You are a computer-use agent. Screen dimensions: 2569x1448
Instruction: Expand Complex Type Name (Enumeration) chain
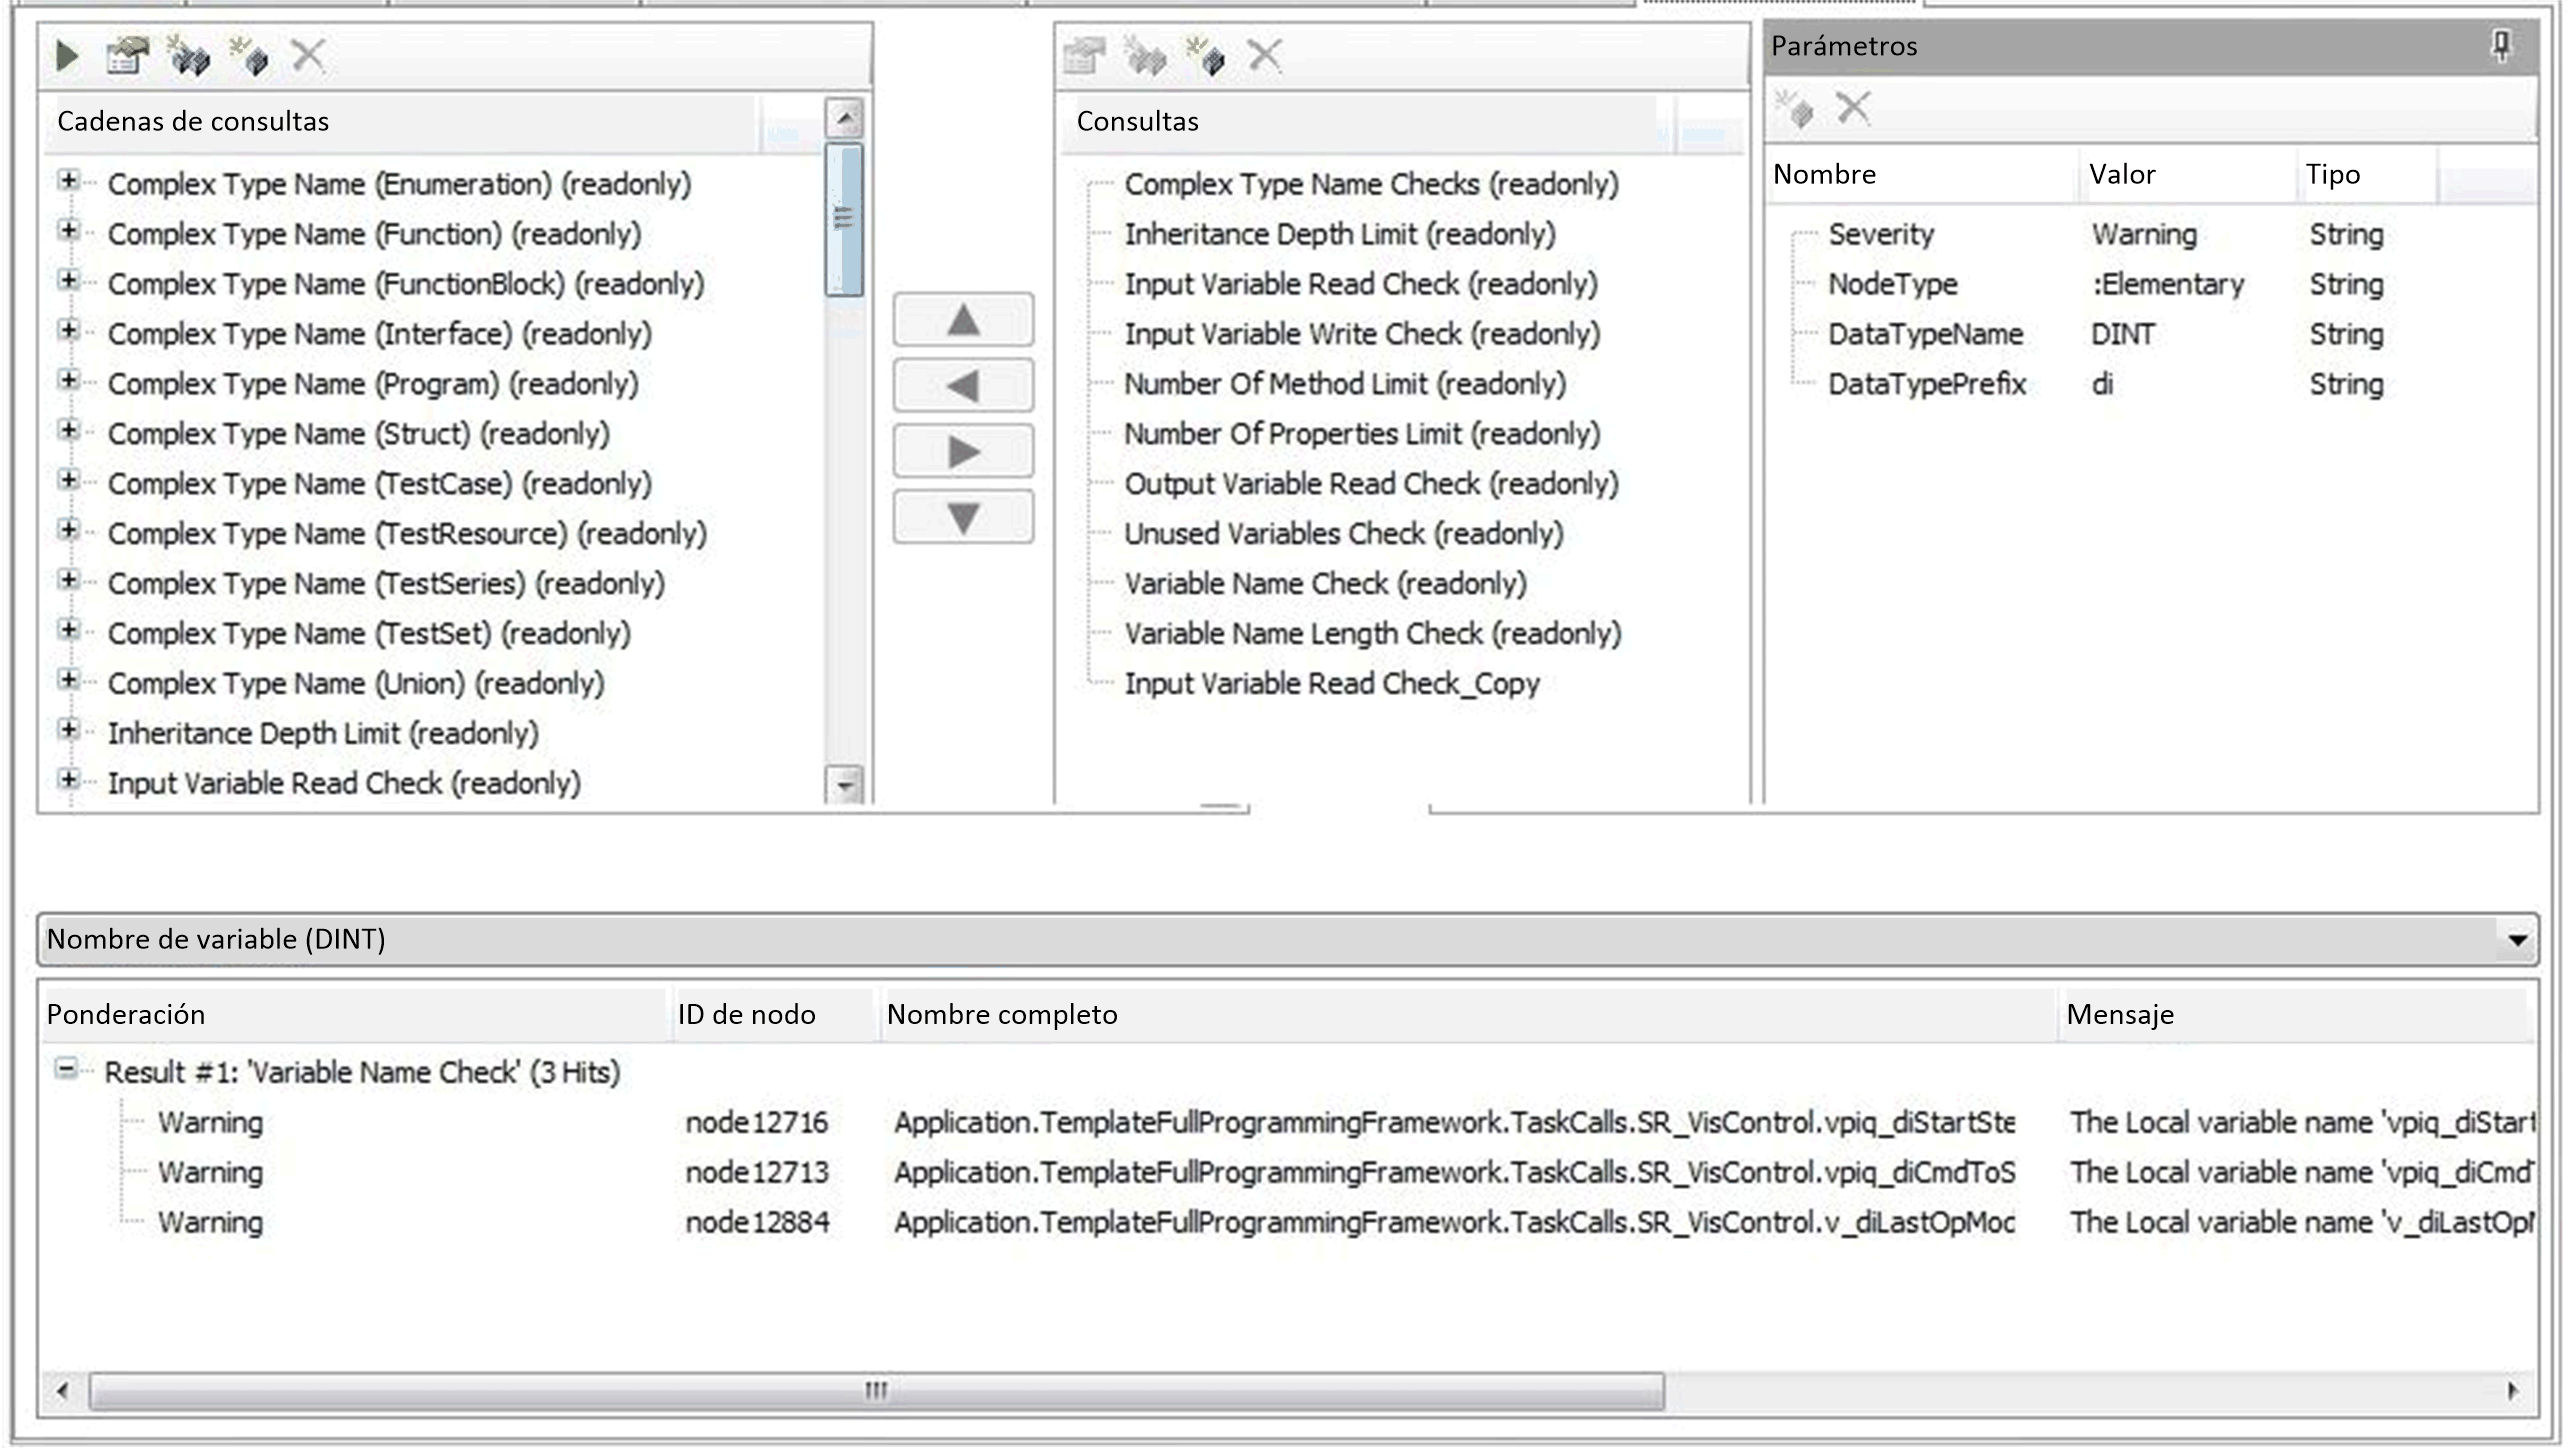68,181
